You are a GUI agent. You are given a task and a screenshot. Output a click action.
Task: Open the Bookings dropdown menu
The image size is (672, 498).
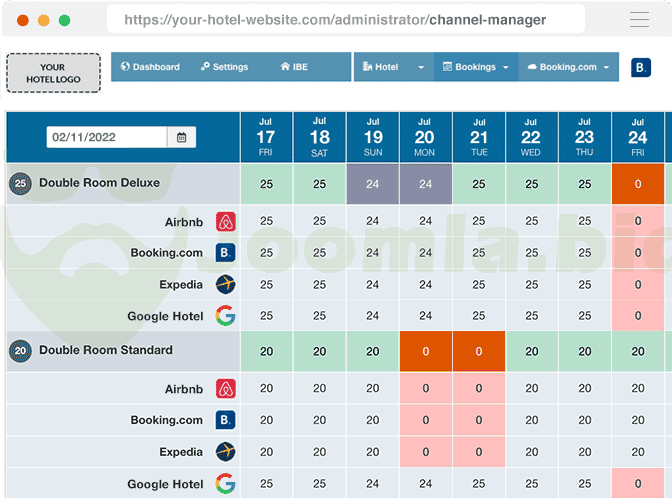pyautogui.click(x=476, y=67)
